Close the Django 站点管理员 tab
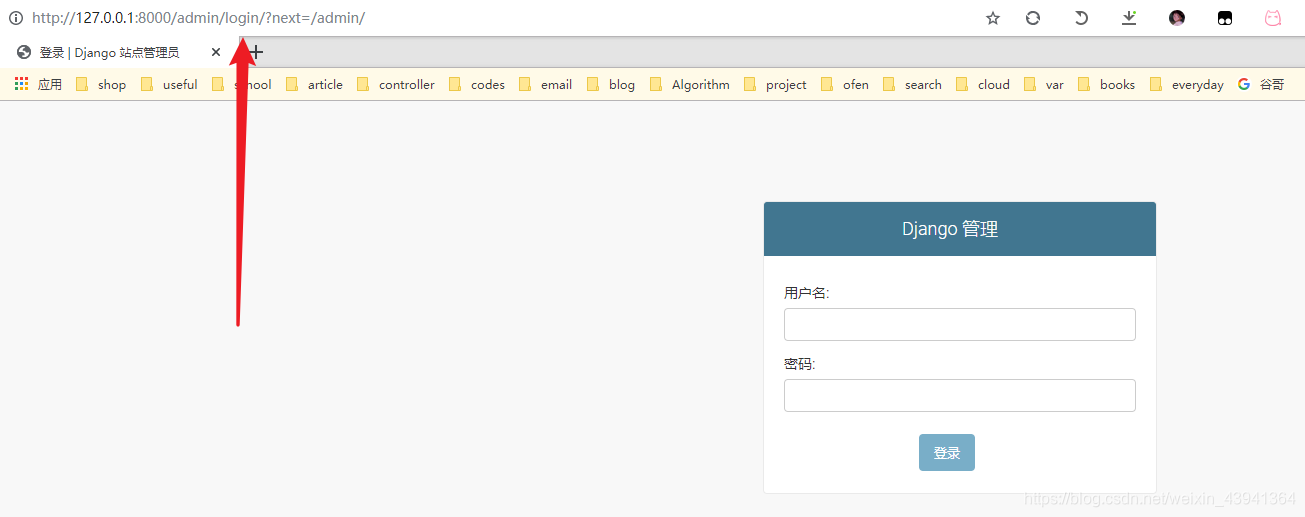 coord(215,52)
